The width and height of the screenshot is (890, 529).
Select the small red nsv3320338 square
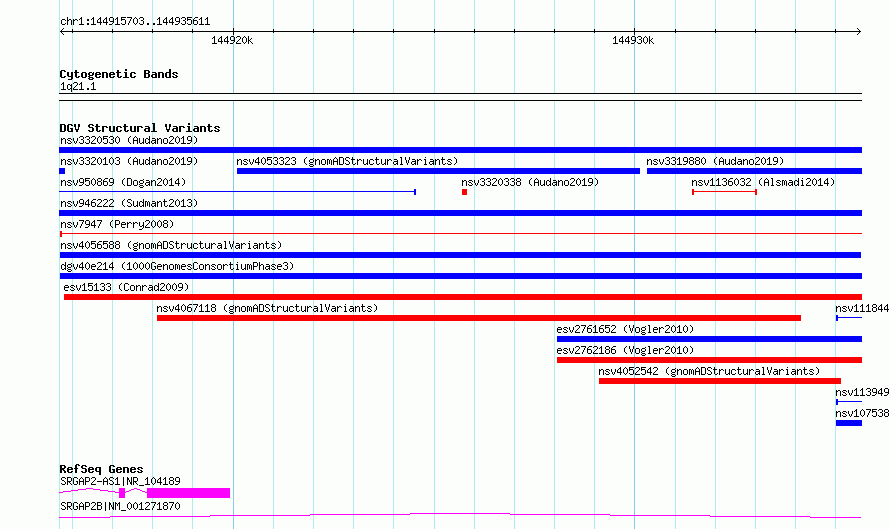pyautogui.click(x=464, y=192)
